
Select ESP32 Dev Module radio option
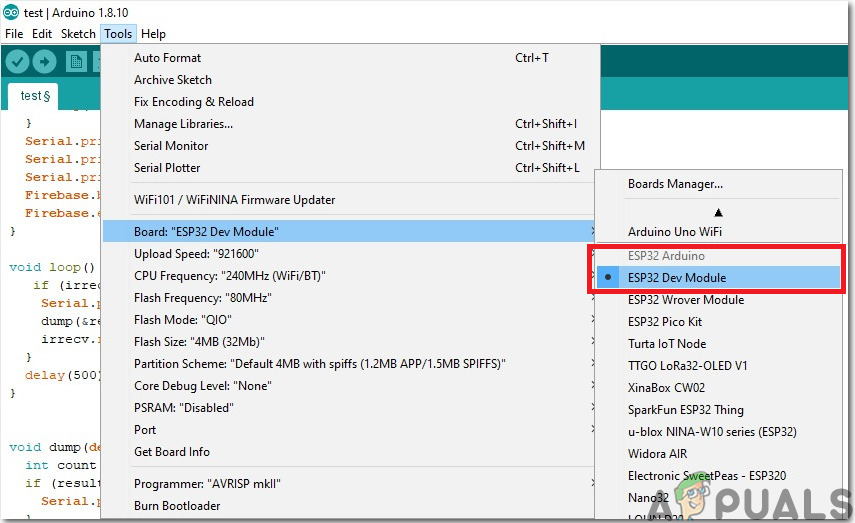(718, 278)
